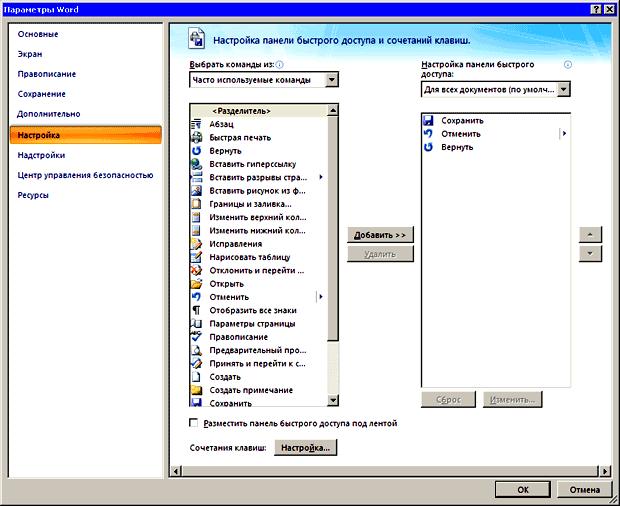Select the <Разделитель> list entry
620x506 pixels.
pos(259,111)
